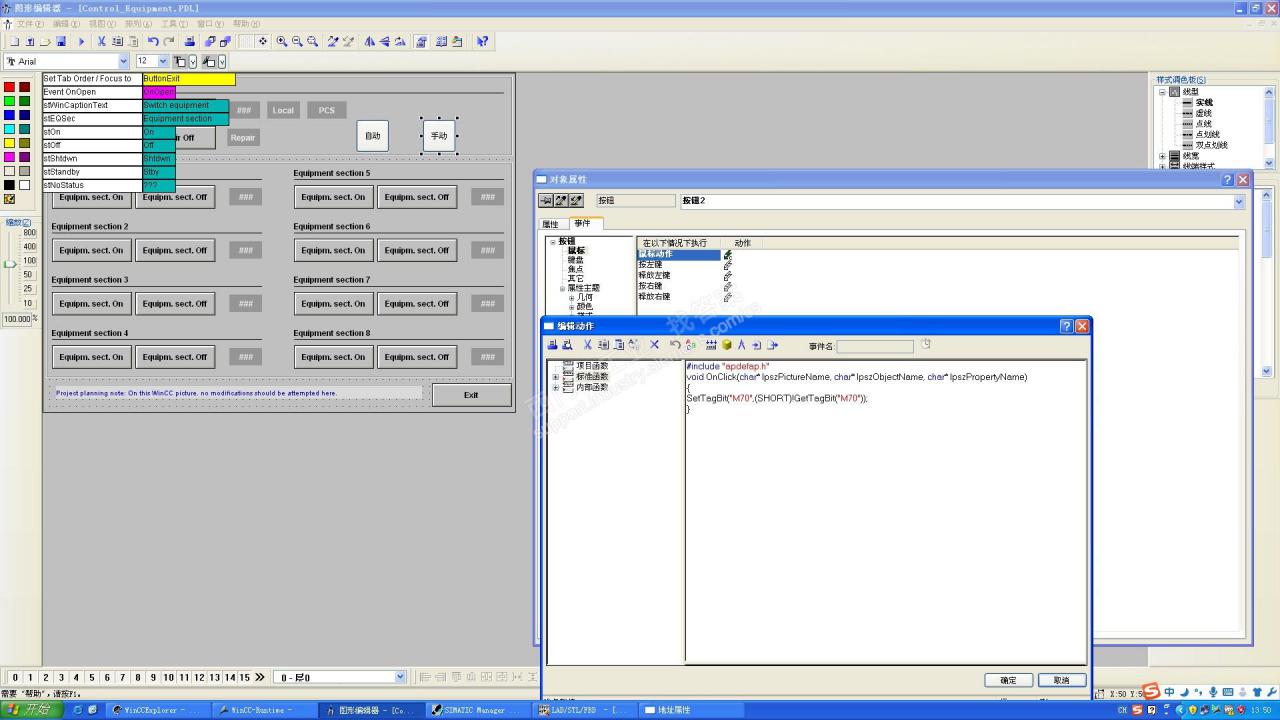This screenshot has height=720, width=1280.
Task: Click the Help question-arrow icon
Action: [482, 42]
